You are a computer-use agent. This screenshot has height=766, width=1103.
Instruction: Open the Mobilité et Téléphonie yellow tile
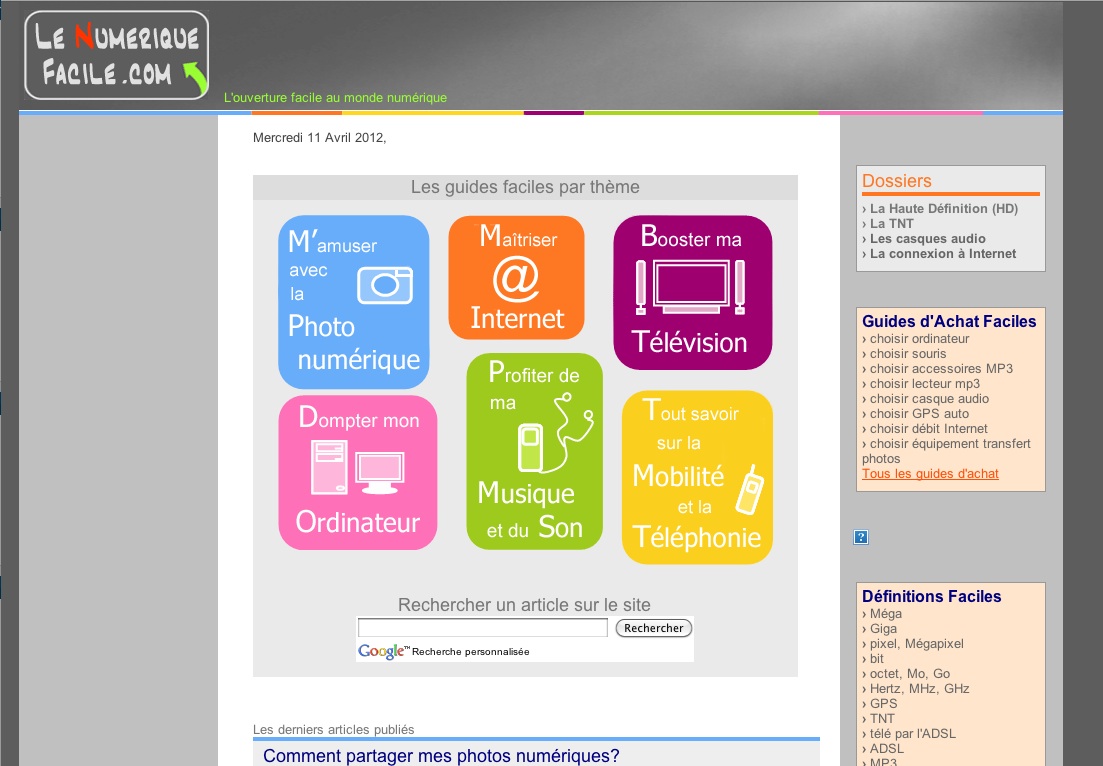[x=697, y=477]
